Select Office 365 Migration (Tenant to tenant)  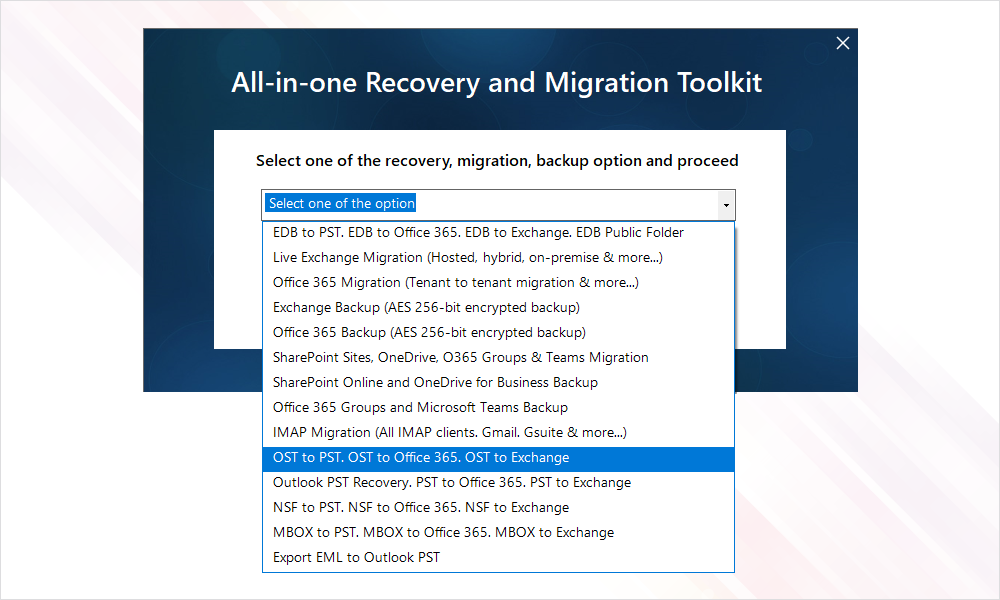pos(498,282)
